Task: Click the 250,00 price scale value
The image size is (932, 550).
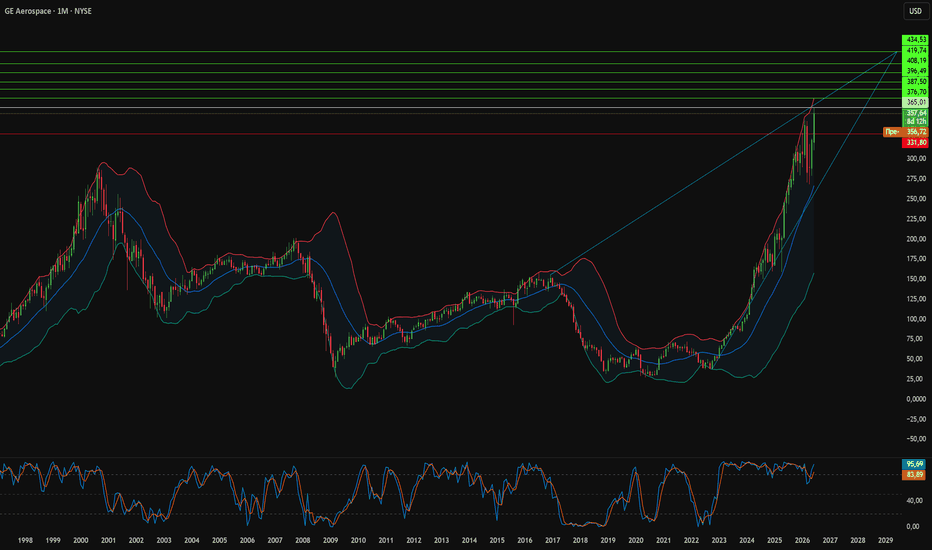Action: 916,199
